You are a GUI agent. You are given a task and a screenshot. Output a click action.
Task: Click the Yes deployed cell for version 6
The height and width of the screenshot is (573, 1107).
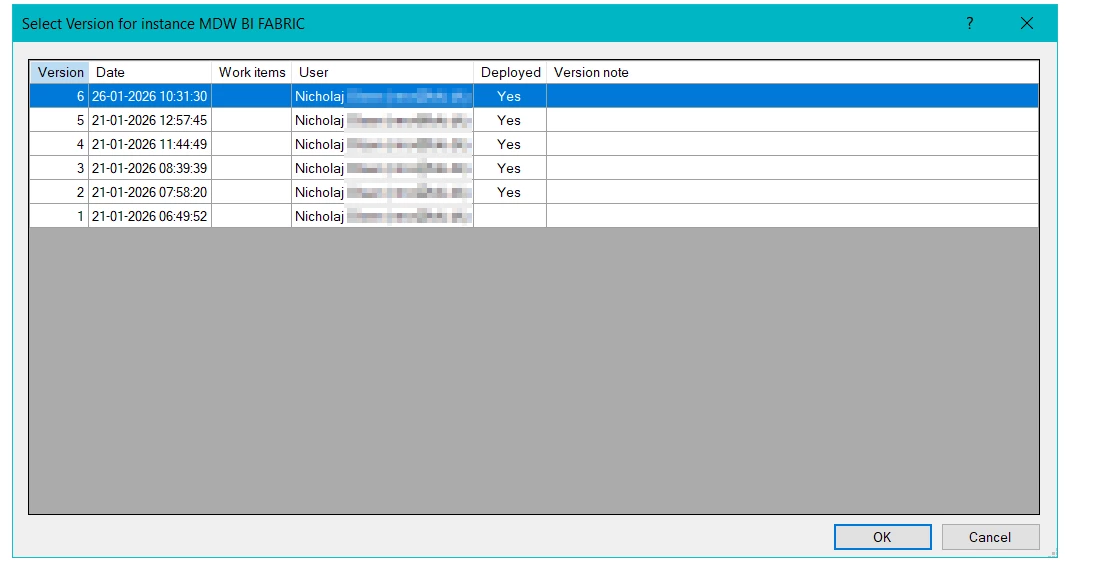pyautogui.click(x=510, y=96)
